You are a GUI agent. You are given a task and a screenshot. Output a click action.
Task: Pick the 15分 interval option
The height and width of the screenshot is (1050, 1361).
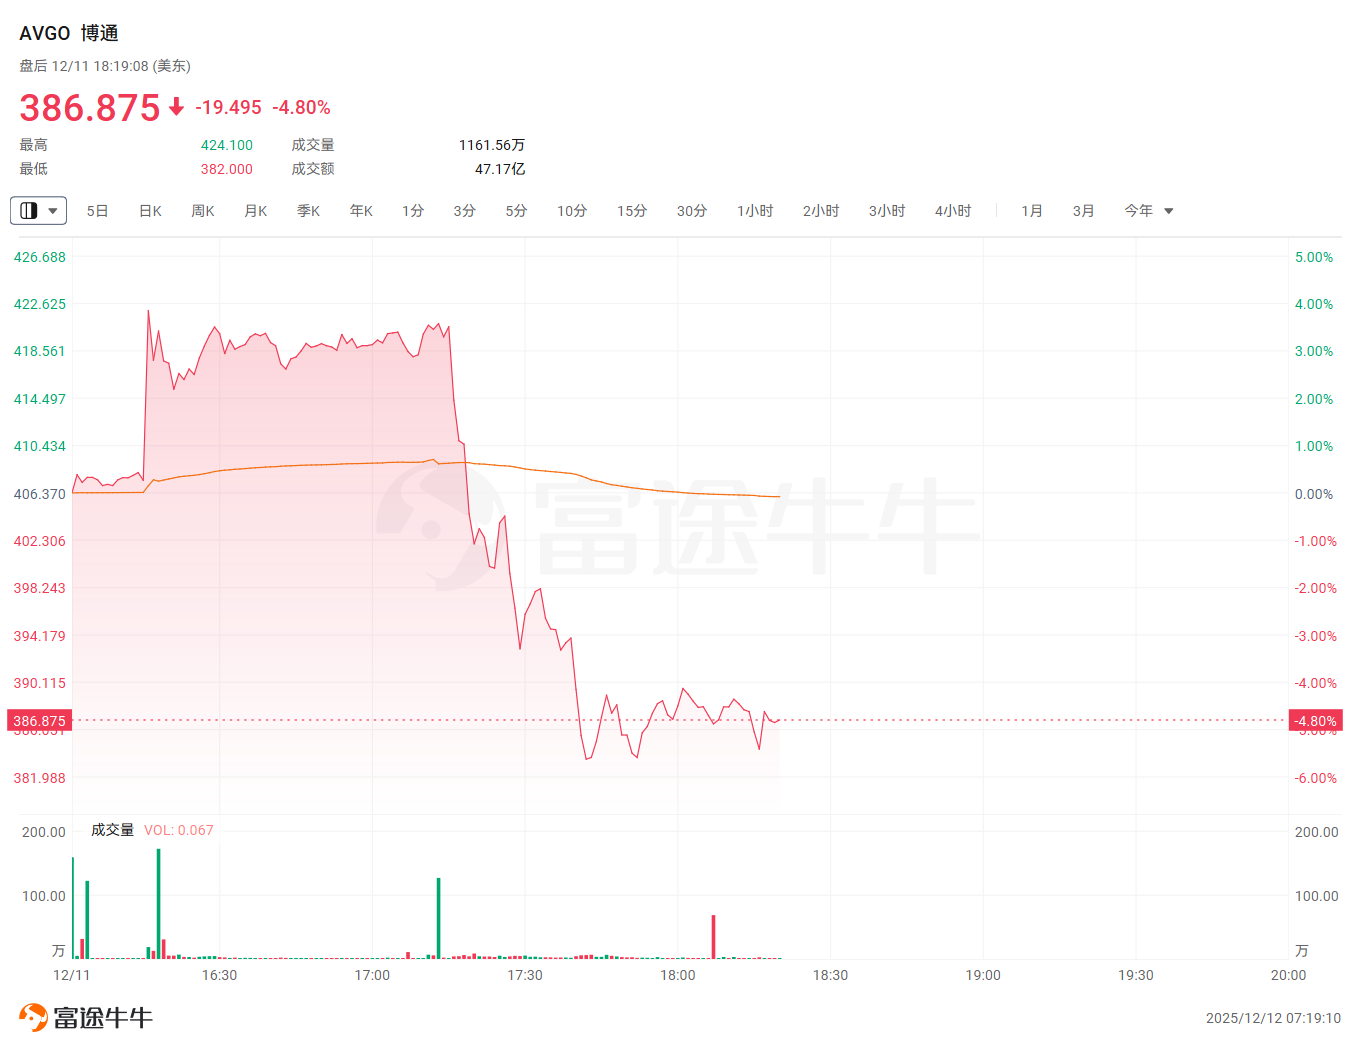pos(632,211)
